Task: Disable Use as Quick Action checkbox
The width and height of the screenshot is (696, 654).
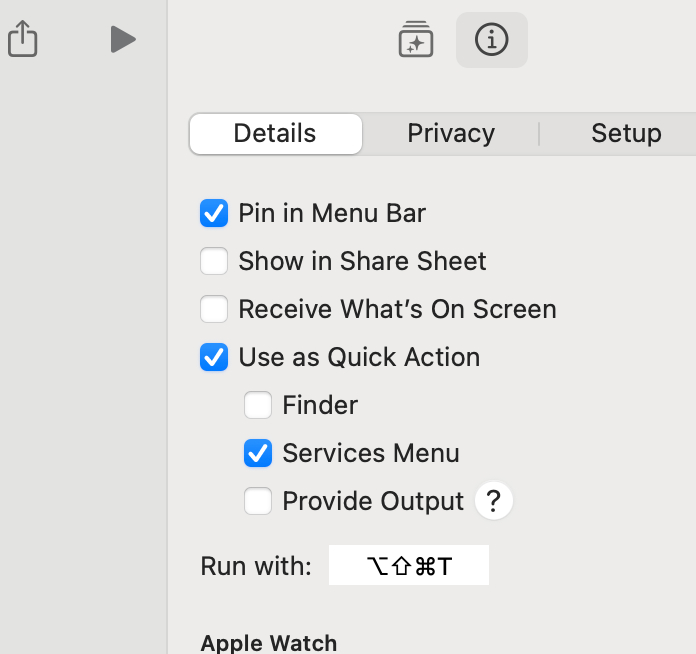Action: [214, 357]
